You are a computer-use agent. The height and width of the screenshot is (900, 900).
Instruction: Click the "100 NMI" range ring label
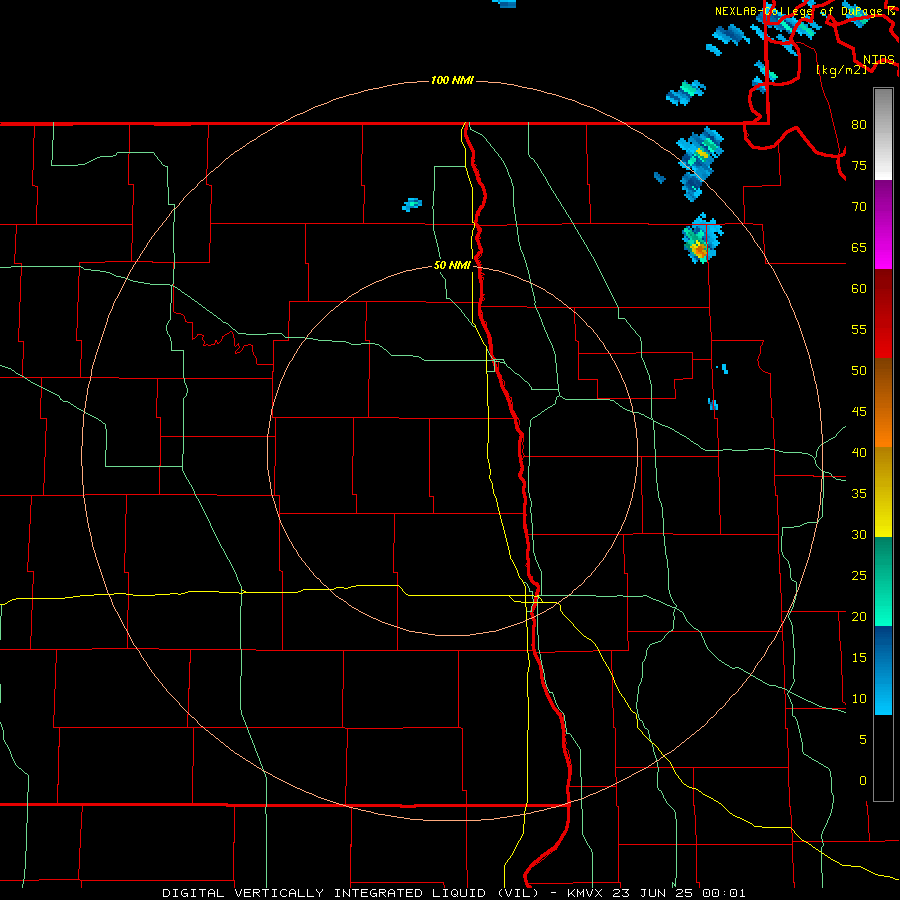pyautogui.click(x=452, y=80)
